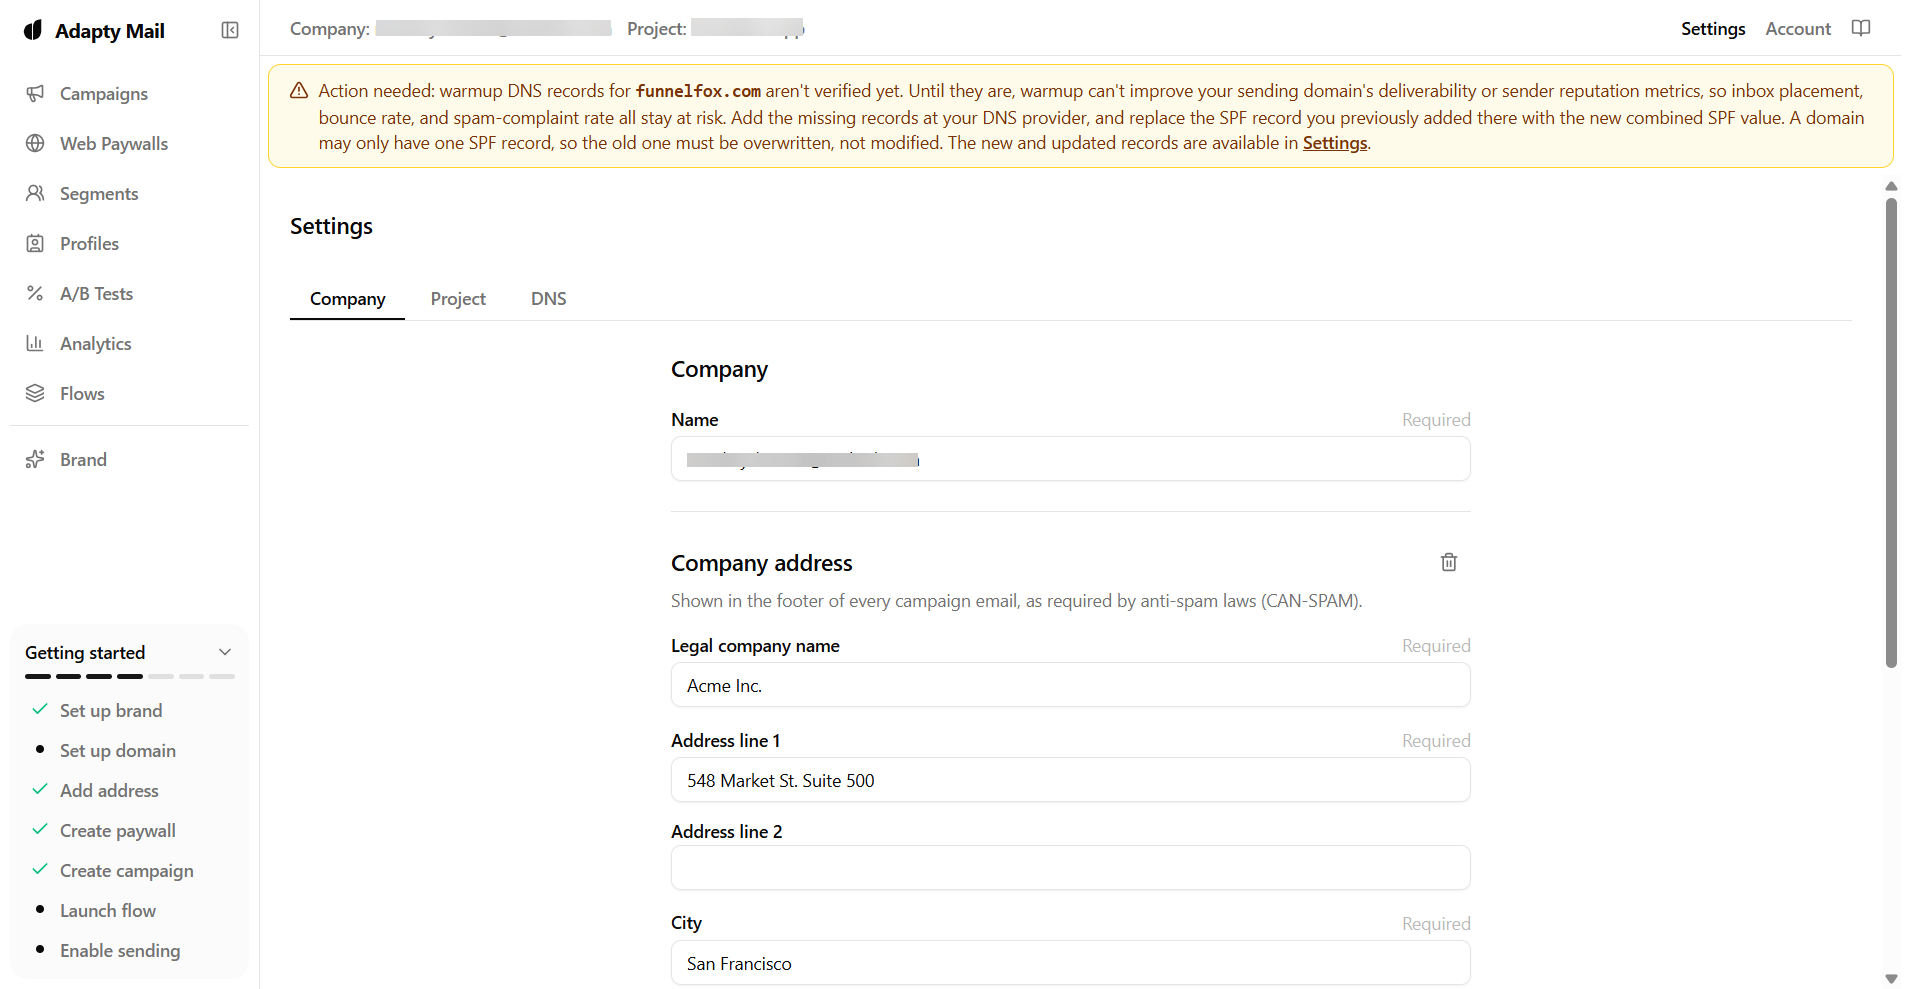Open Brand sparkle icon

tap(35, 459)
